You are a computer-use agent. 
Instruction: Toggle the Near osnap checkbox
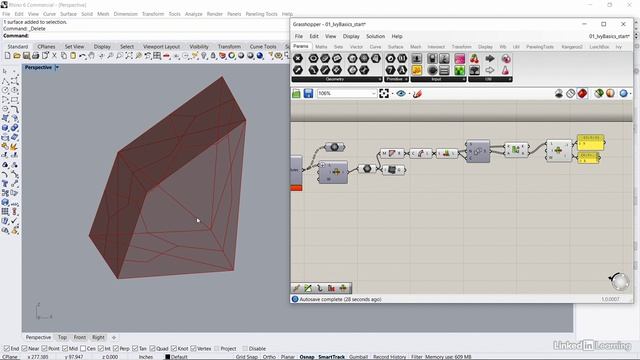[24, 349]
